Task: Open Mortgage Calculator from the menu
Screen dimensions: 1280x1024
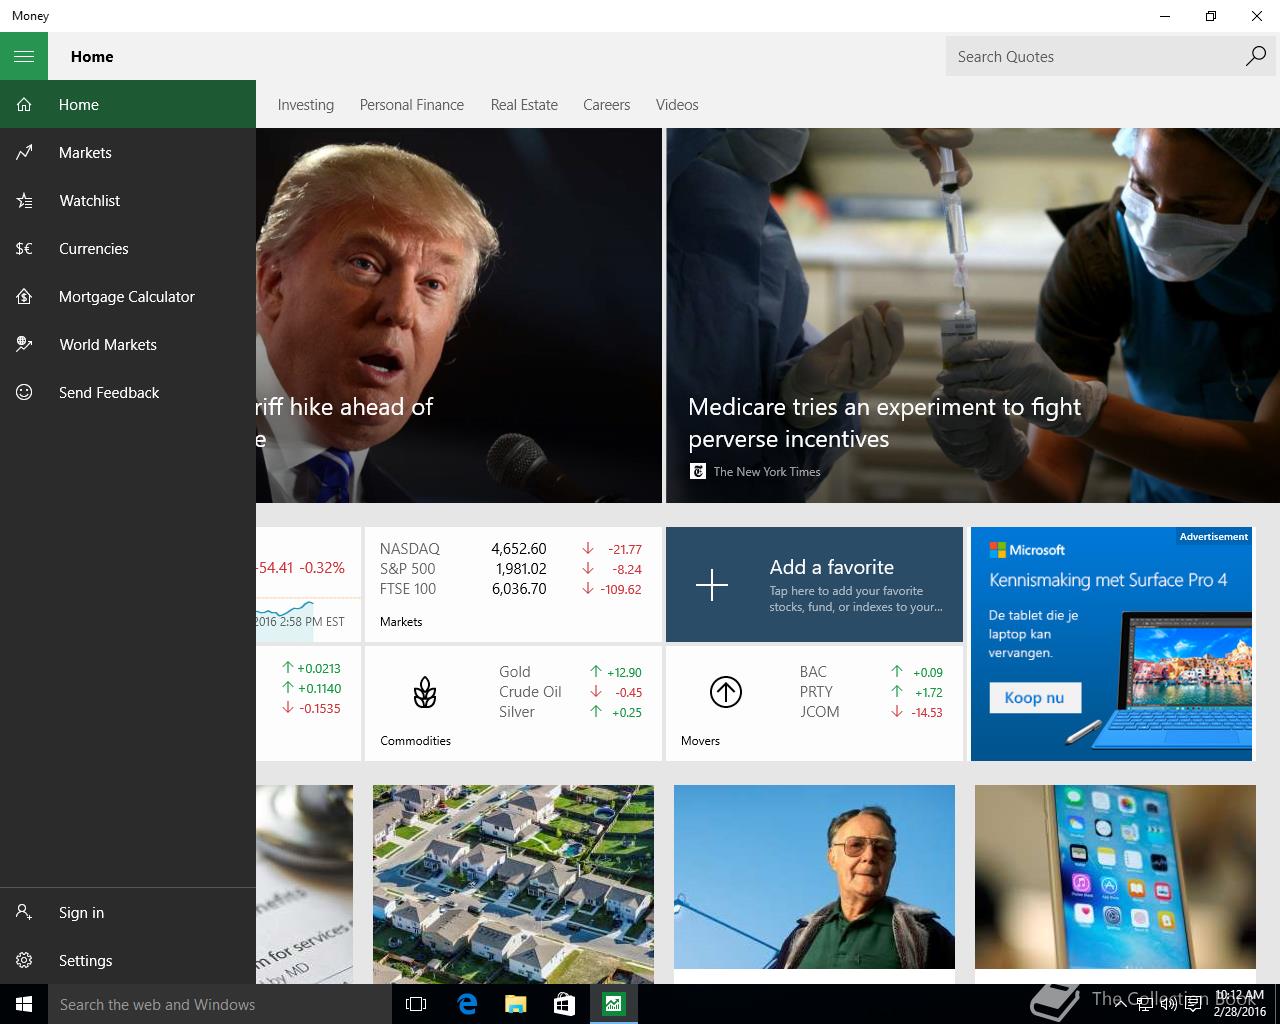Action: [128, 296]
